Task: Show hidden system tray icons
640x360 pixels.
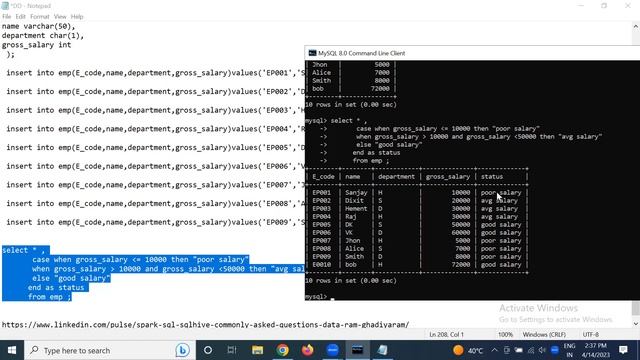Action: [x=494, y=350]
